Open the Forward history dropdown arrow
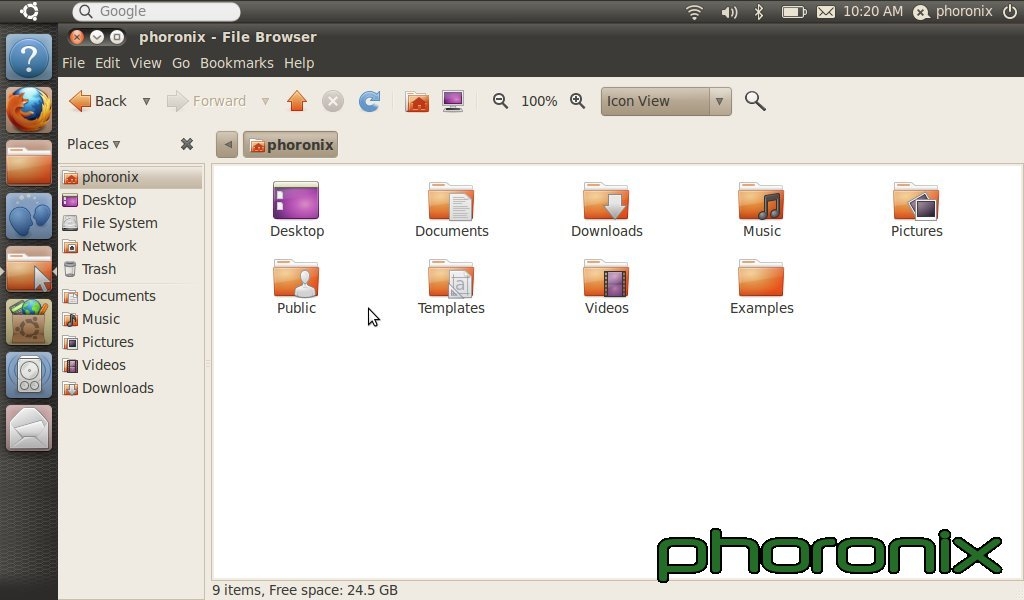 (x=265, y=101)
